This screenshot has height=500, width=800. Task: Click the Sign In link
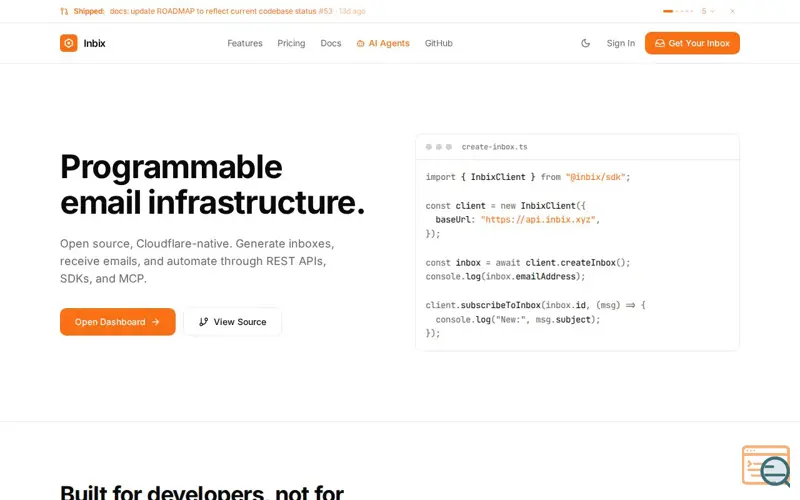coord(620,43)
